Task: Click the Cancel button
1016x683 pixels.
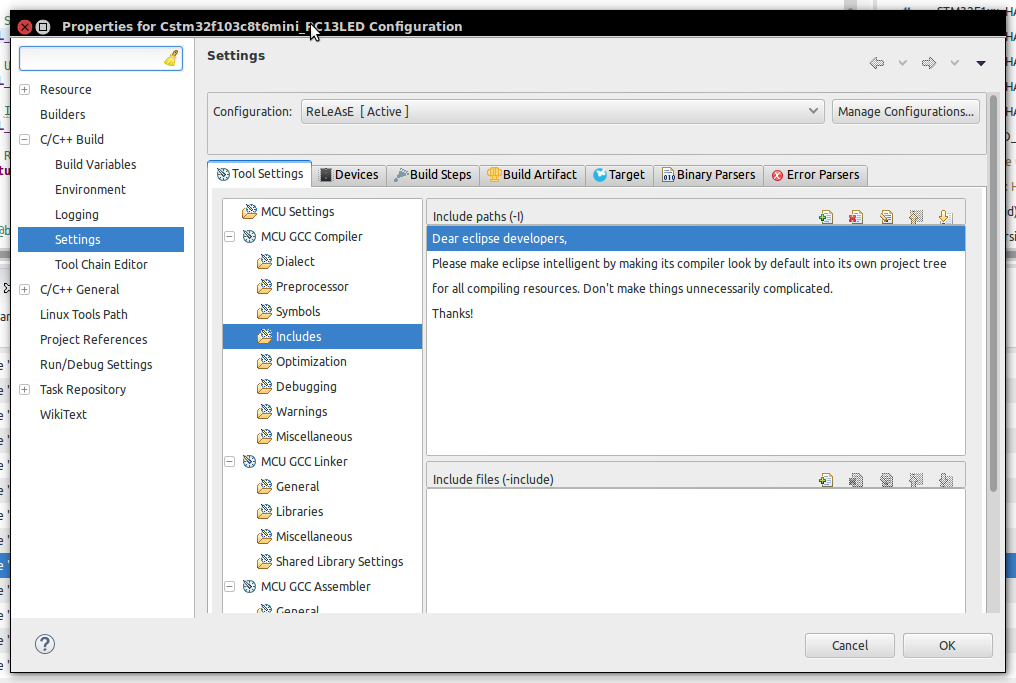Action: (849, 645)
